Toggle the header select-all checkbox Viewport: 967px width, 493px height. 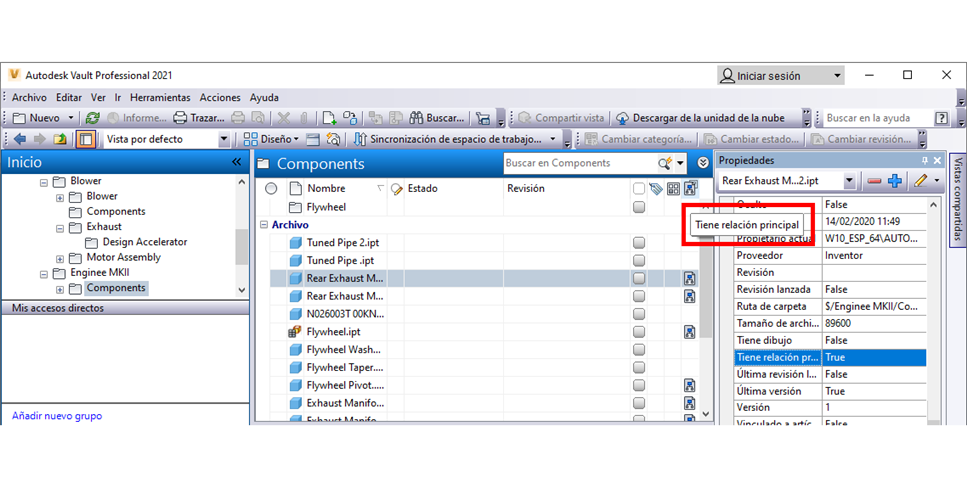639,189
